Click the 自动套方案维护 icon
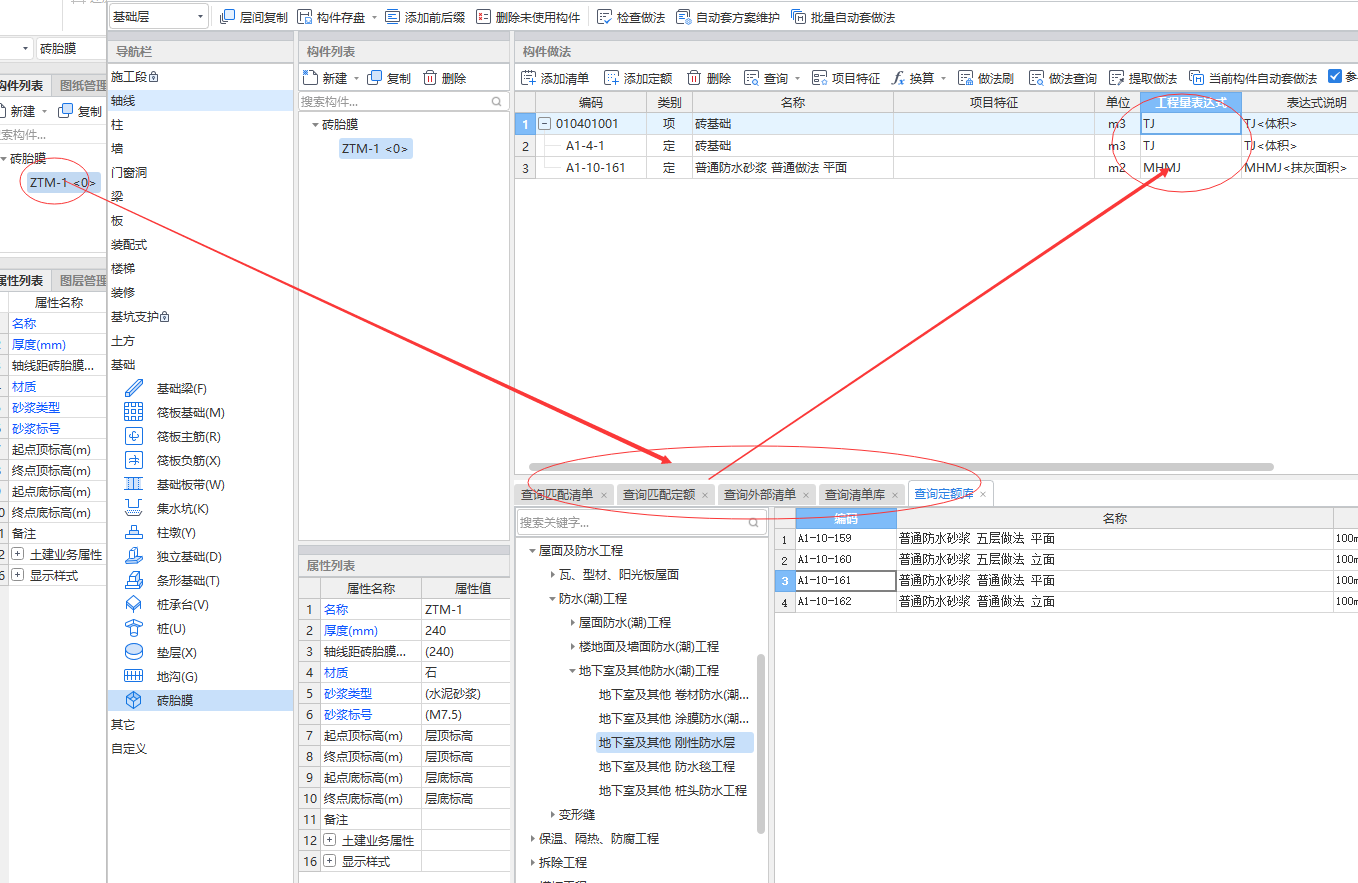The image size is (1358, 883). pos(683,17)
